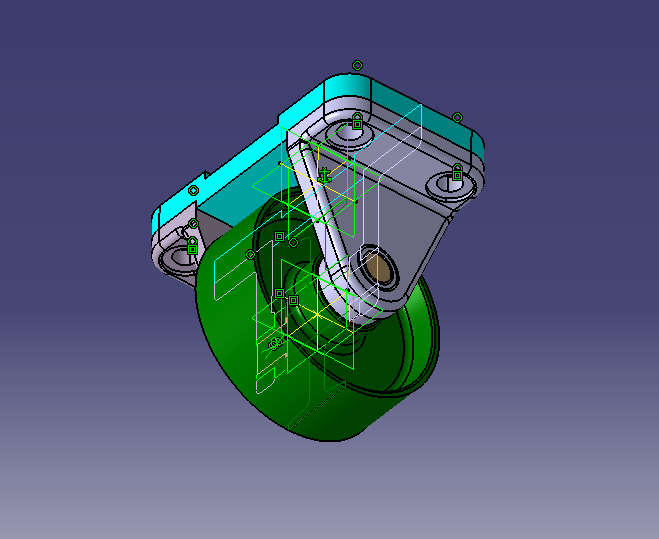Click the contact square symbol at the top bolt hole
Screen dimensions: 659x539
pyautogui.click(x=357, y=124)
